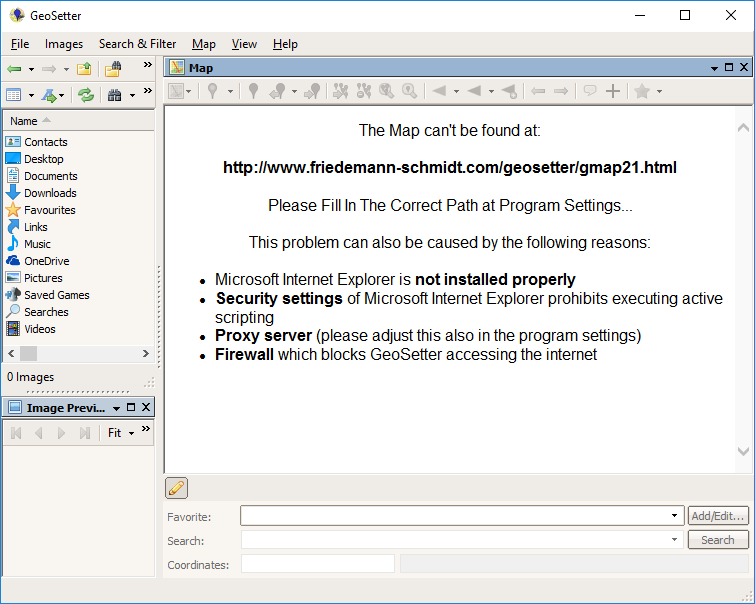Go to previous image in preview
This screenshot has height=604, width=755.
click(x=39, y=433)
